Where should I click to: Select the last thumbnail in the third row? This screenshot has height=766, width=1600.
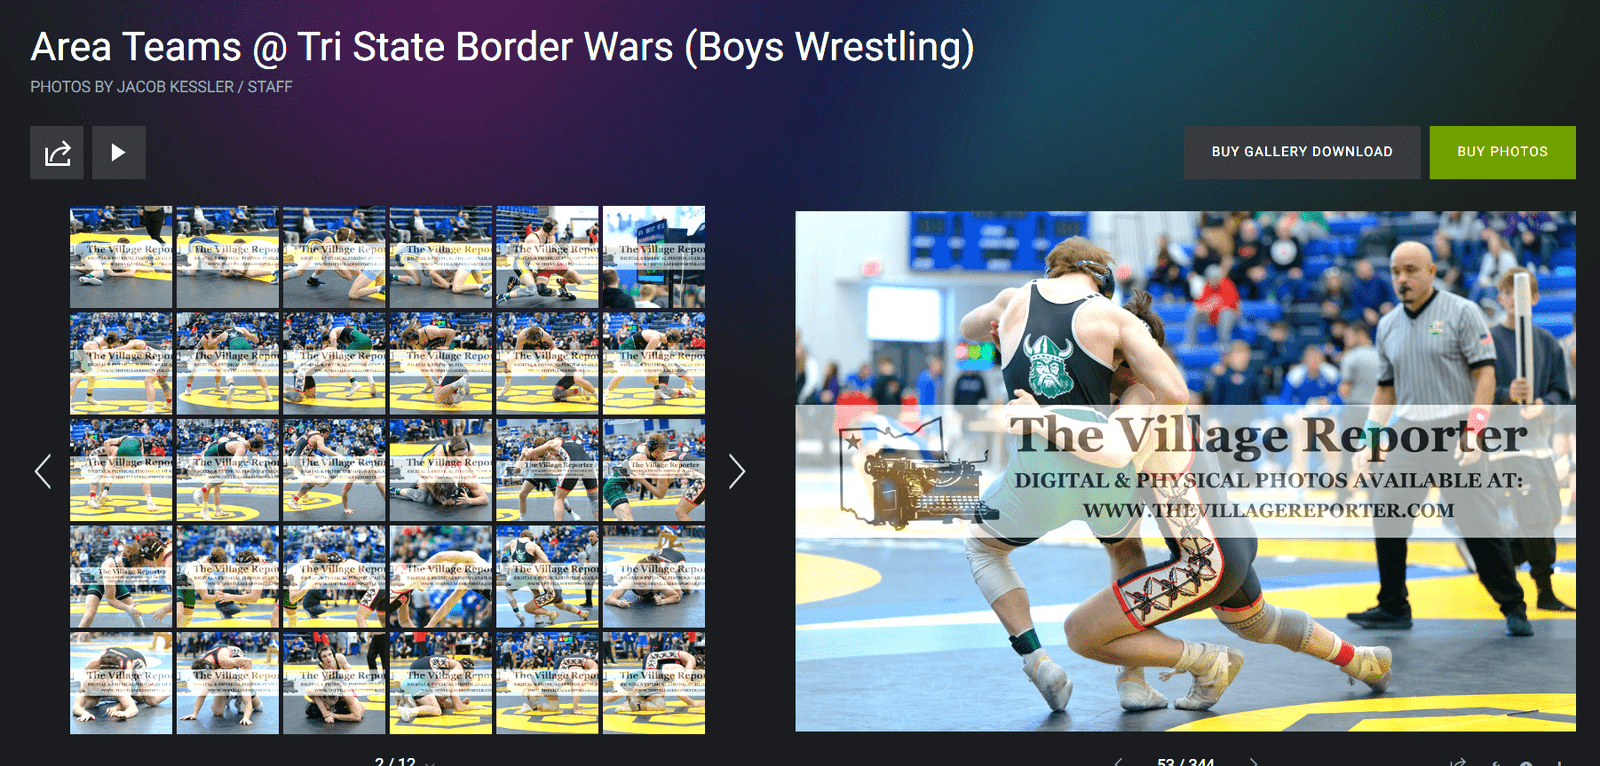coord(654,470)
